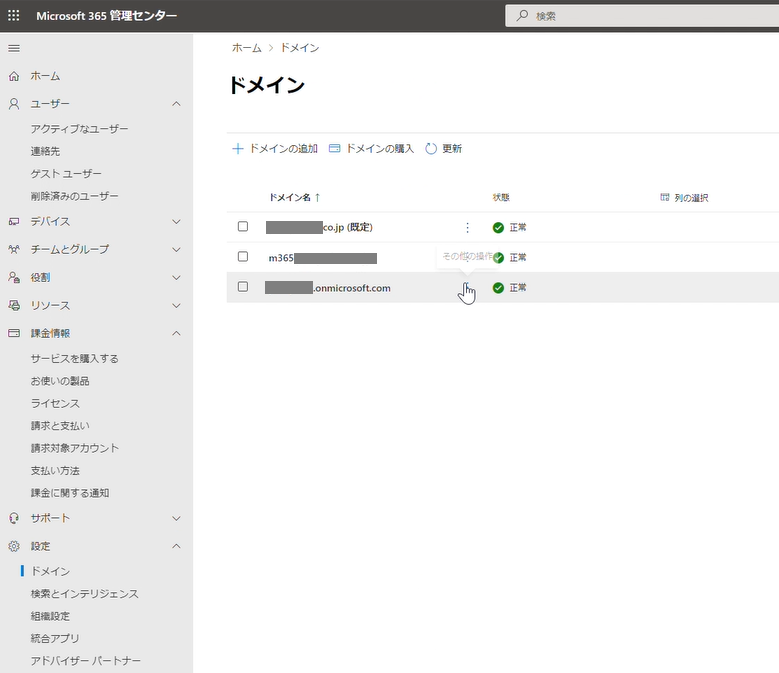Click the 状態 column header
Viewport: 779px width, 673px height.
(x=501, y=197)
